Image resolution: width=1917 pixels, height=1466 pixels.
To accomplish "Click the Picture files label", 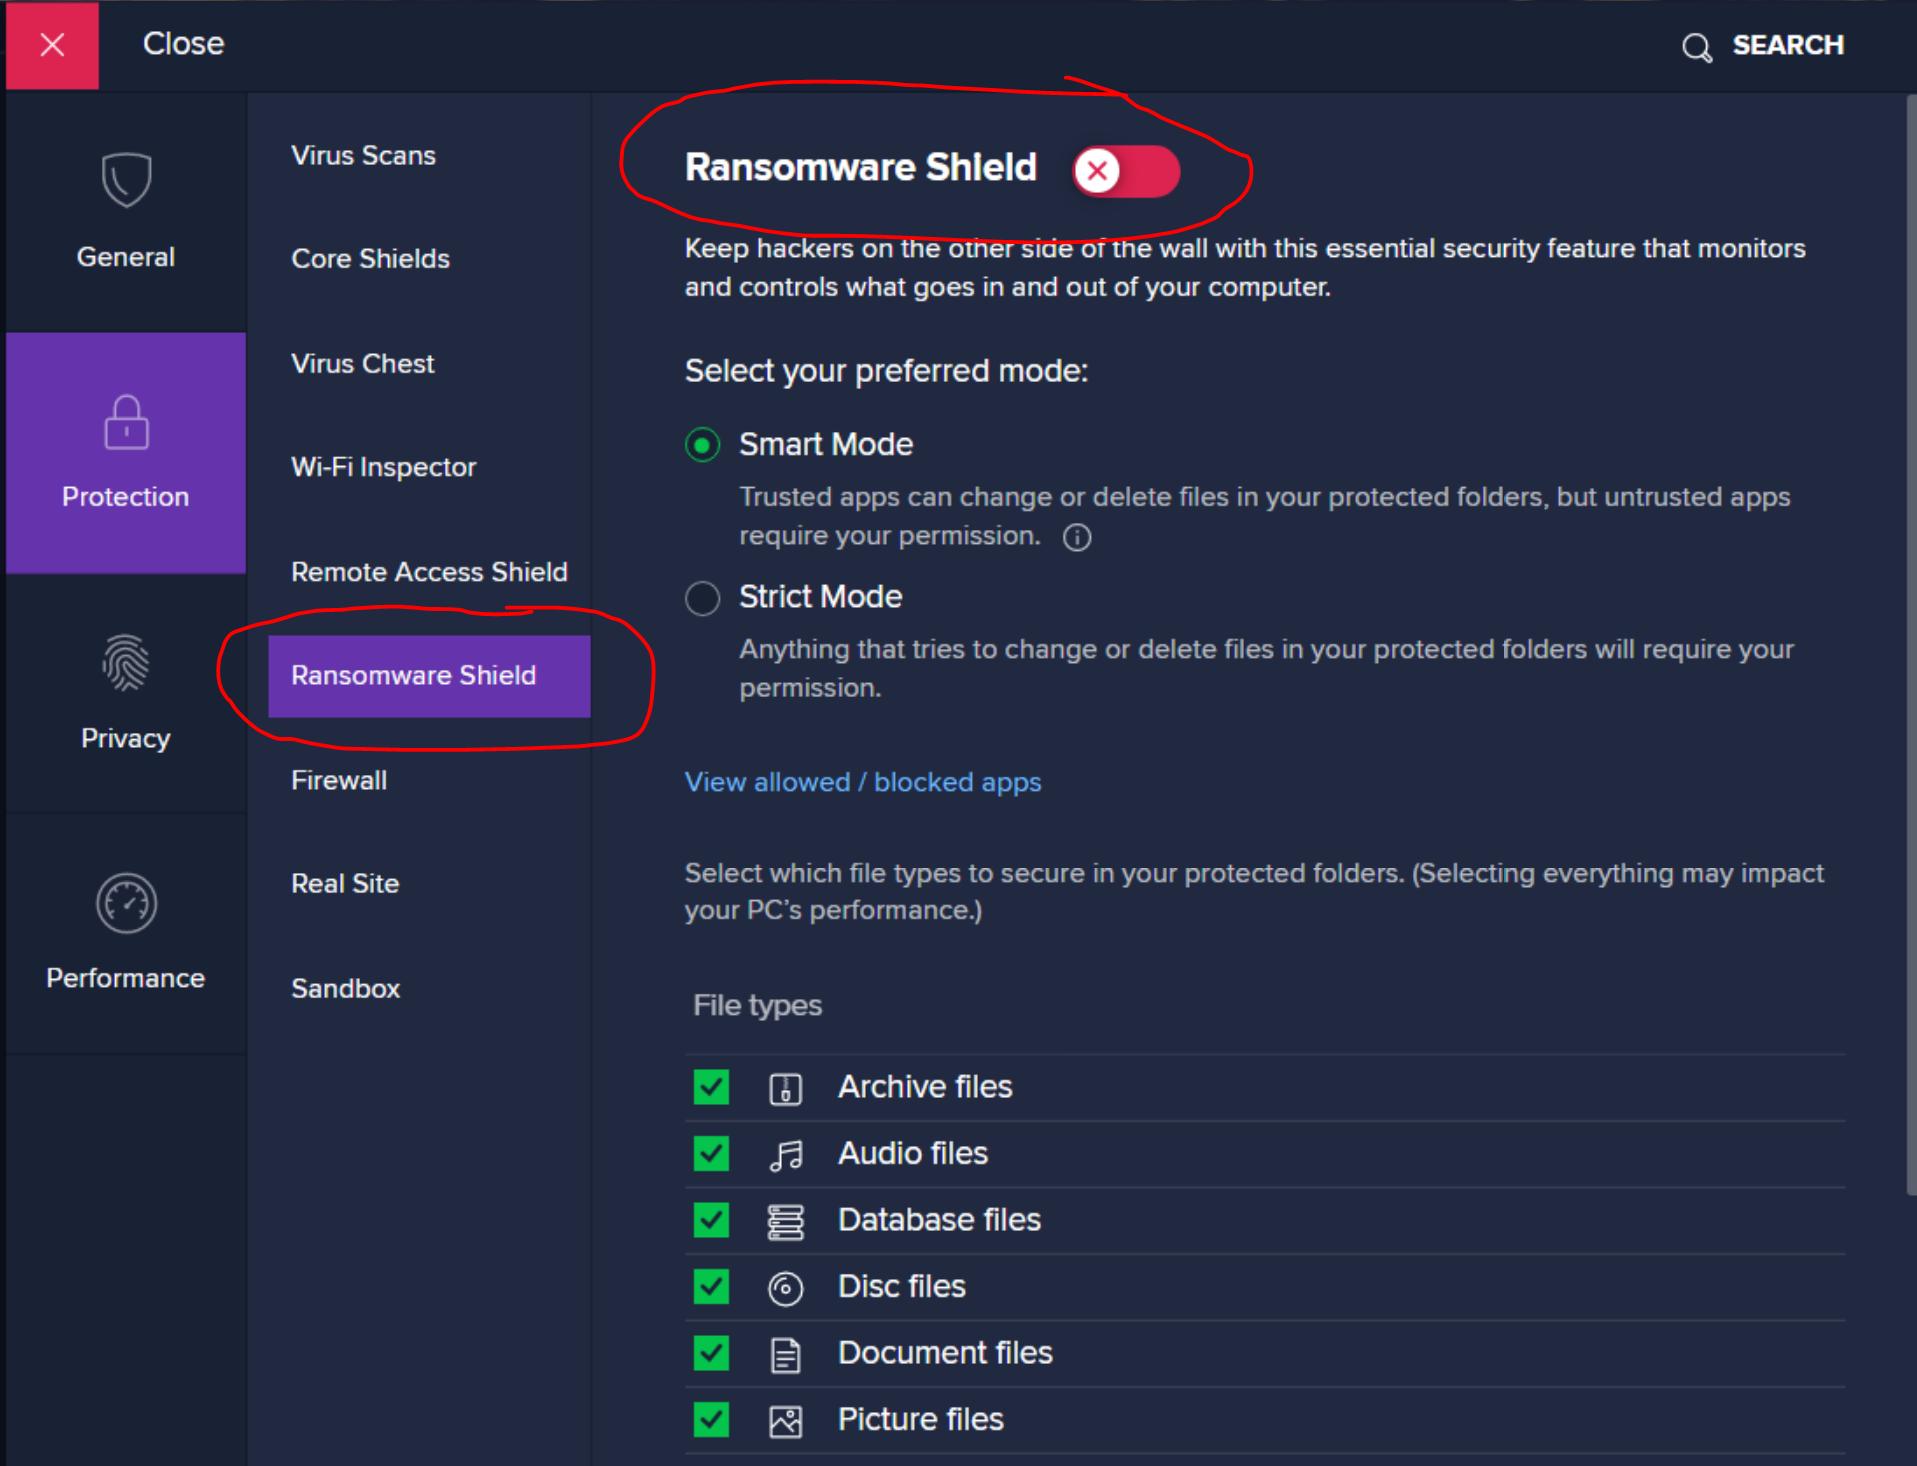I will (x=920, y=1419).
